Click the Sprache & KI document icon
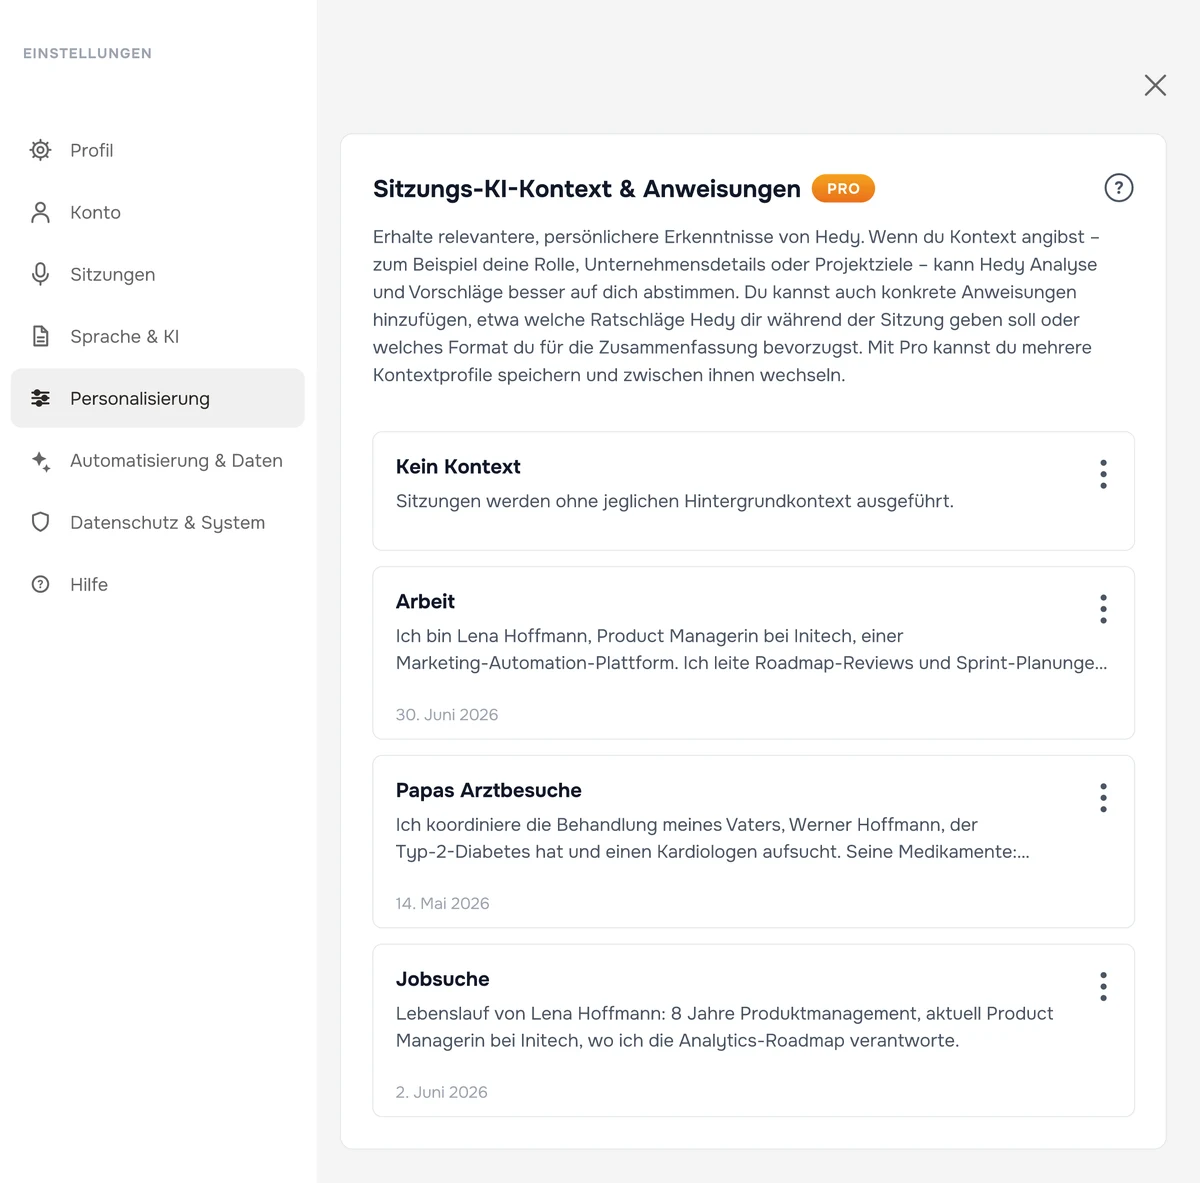This screenshot has width=1200, height=1183. [x=40, y=336]
